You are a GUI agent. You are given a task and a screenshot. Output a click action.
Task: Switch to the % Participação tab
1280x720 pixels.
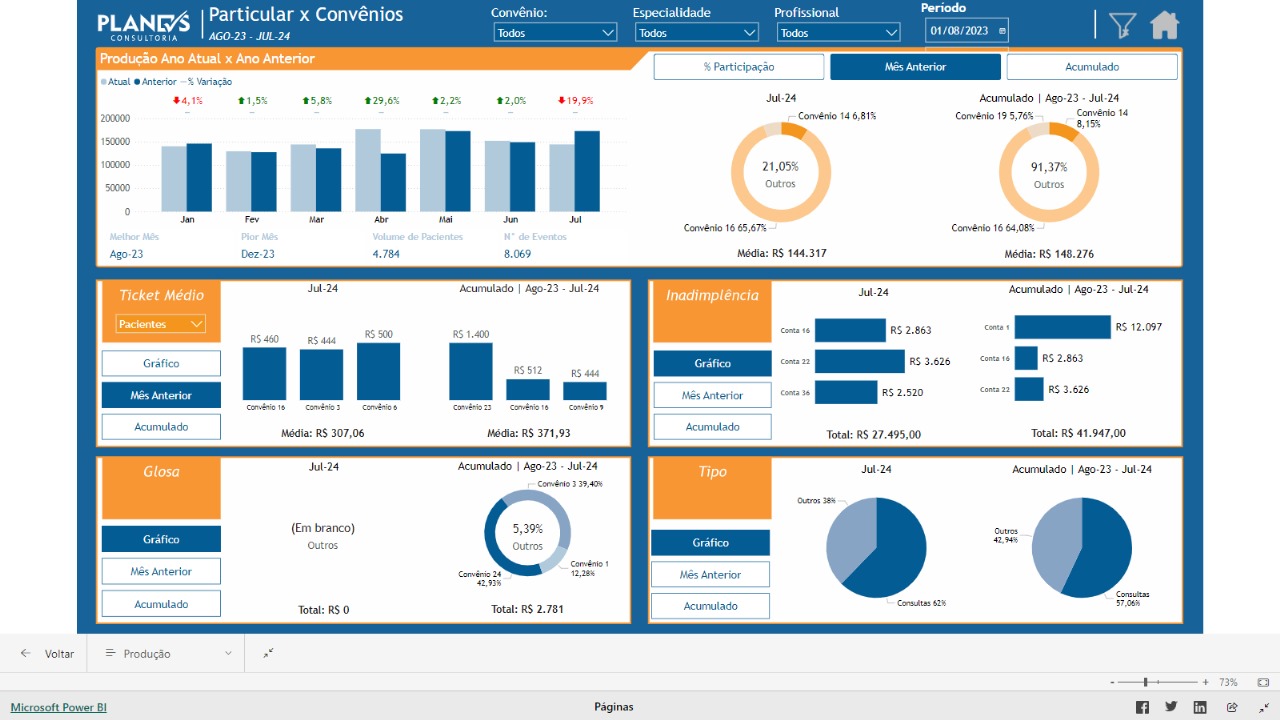(739, 67)
